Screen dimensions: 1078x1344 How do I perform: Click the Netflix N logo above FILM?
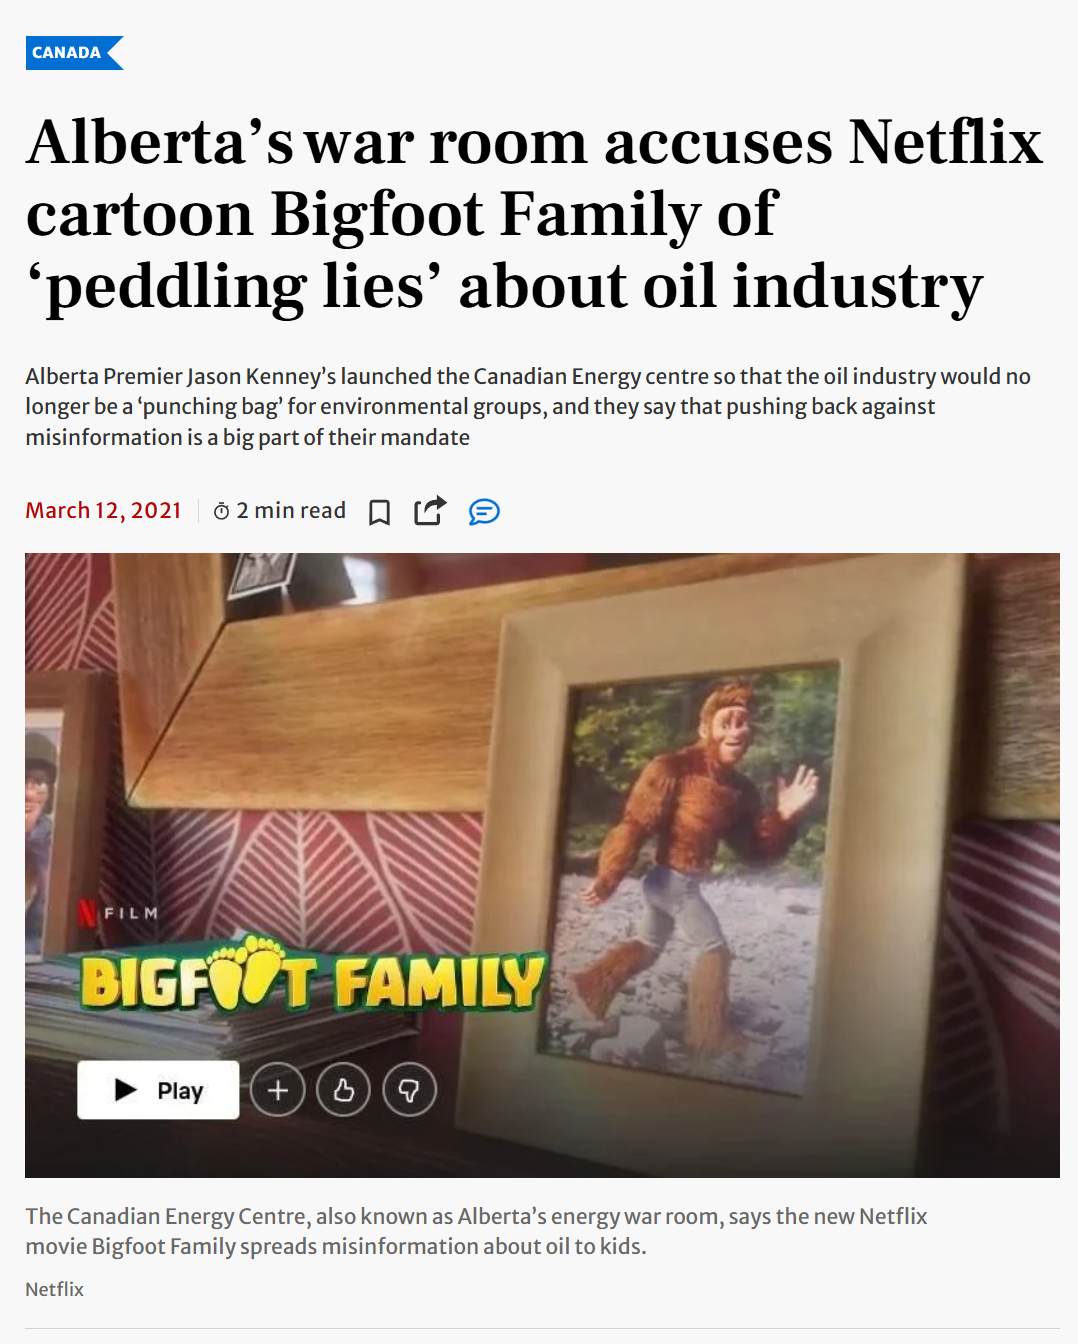88,913
